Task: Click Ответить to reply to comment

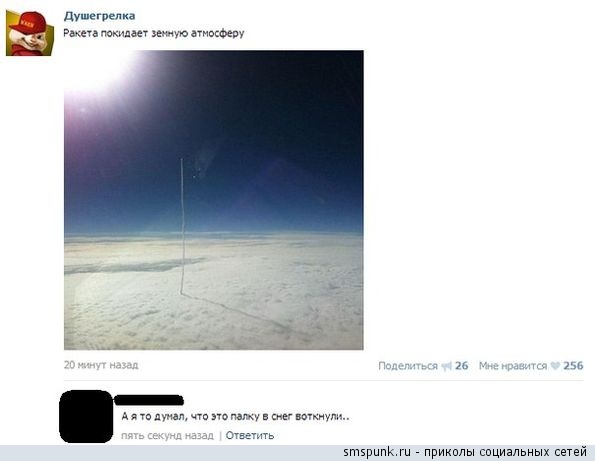Action: (x=250, y=435)
